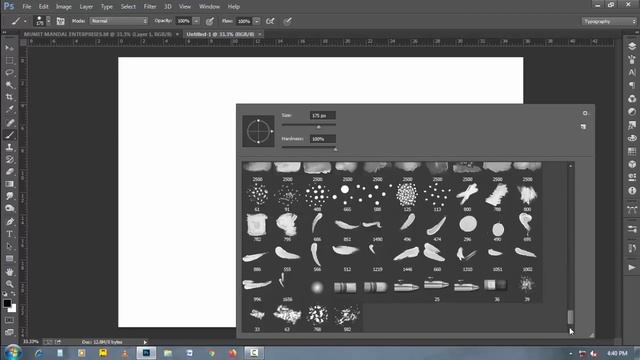Switch to the MANDAL ENTERPRISES document tab
640x360 pixels.
click(x=98, y=34)
